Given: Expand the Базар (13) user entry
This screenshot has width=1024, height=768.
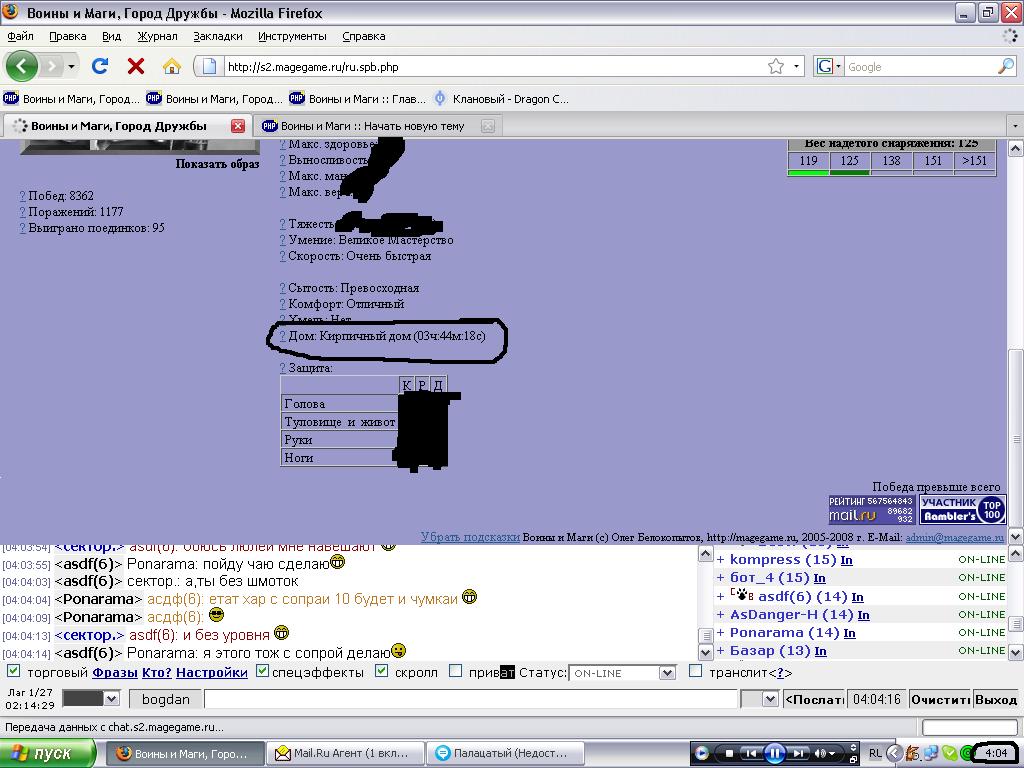Looking at the screenshot, I should [720, 650].
